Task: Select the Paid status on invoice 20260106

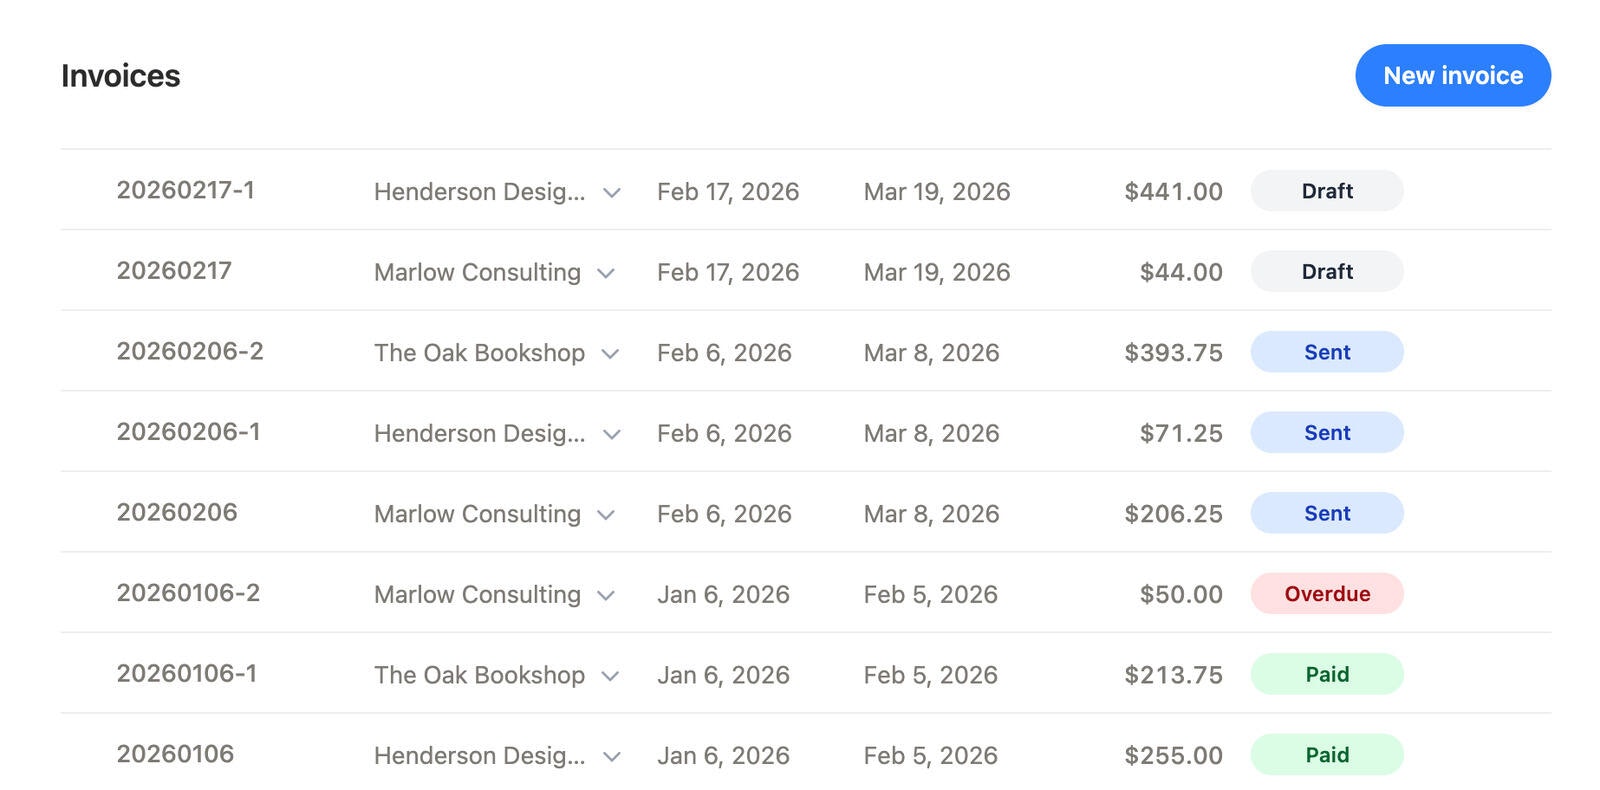Action: tap(1327, 755)
